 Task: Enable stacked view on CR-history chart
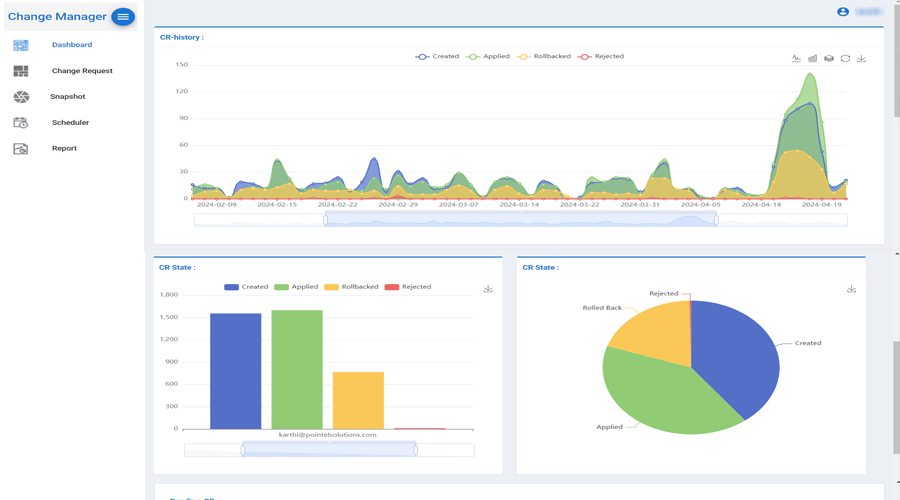[x=829, y=59]
